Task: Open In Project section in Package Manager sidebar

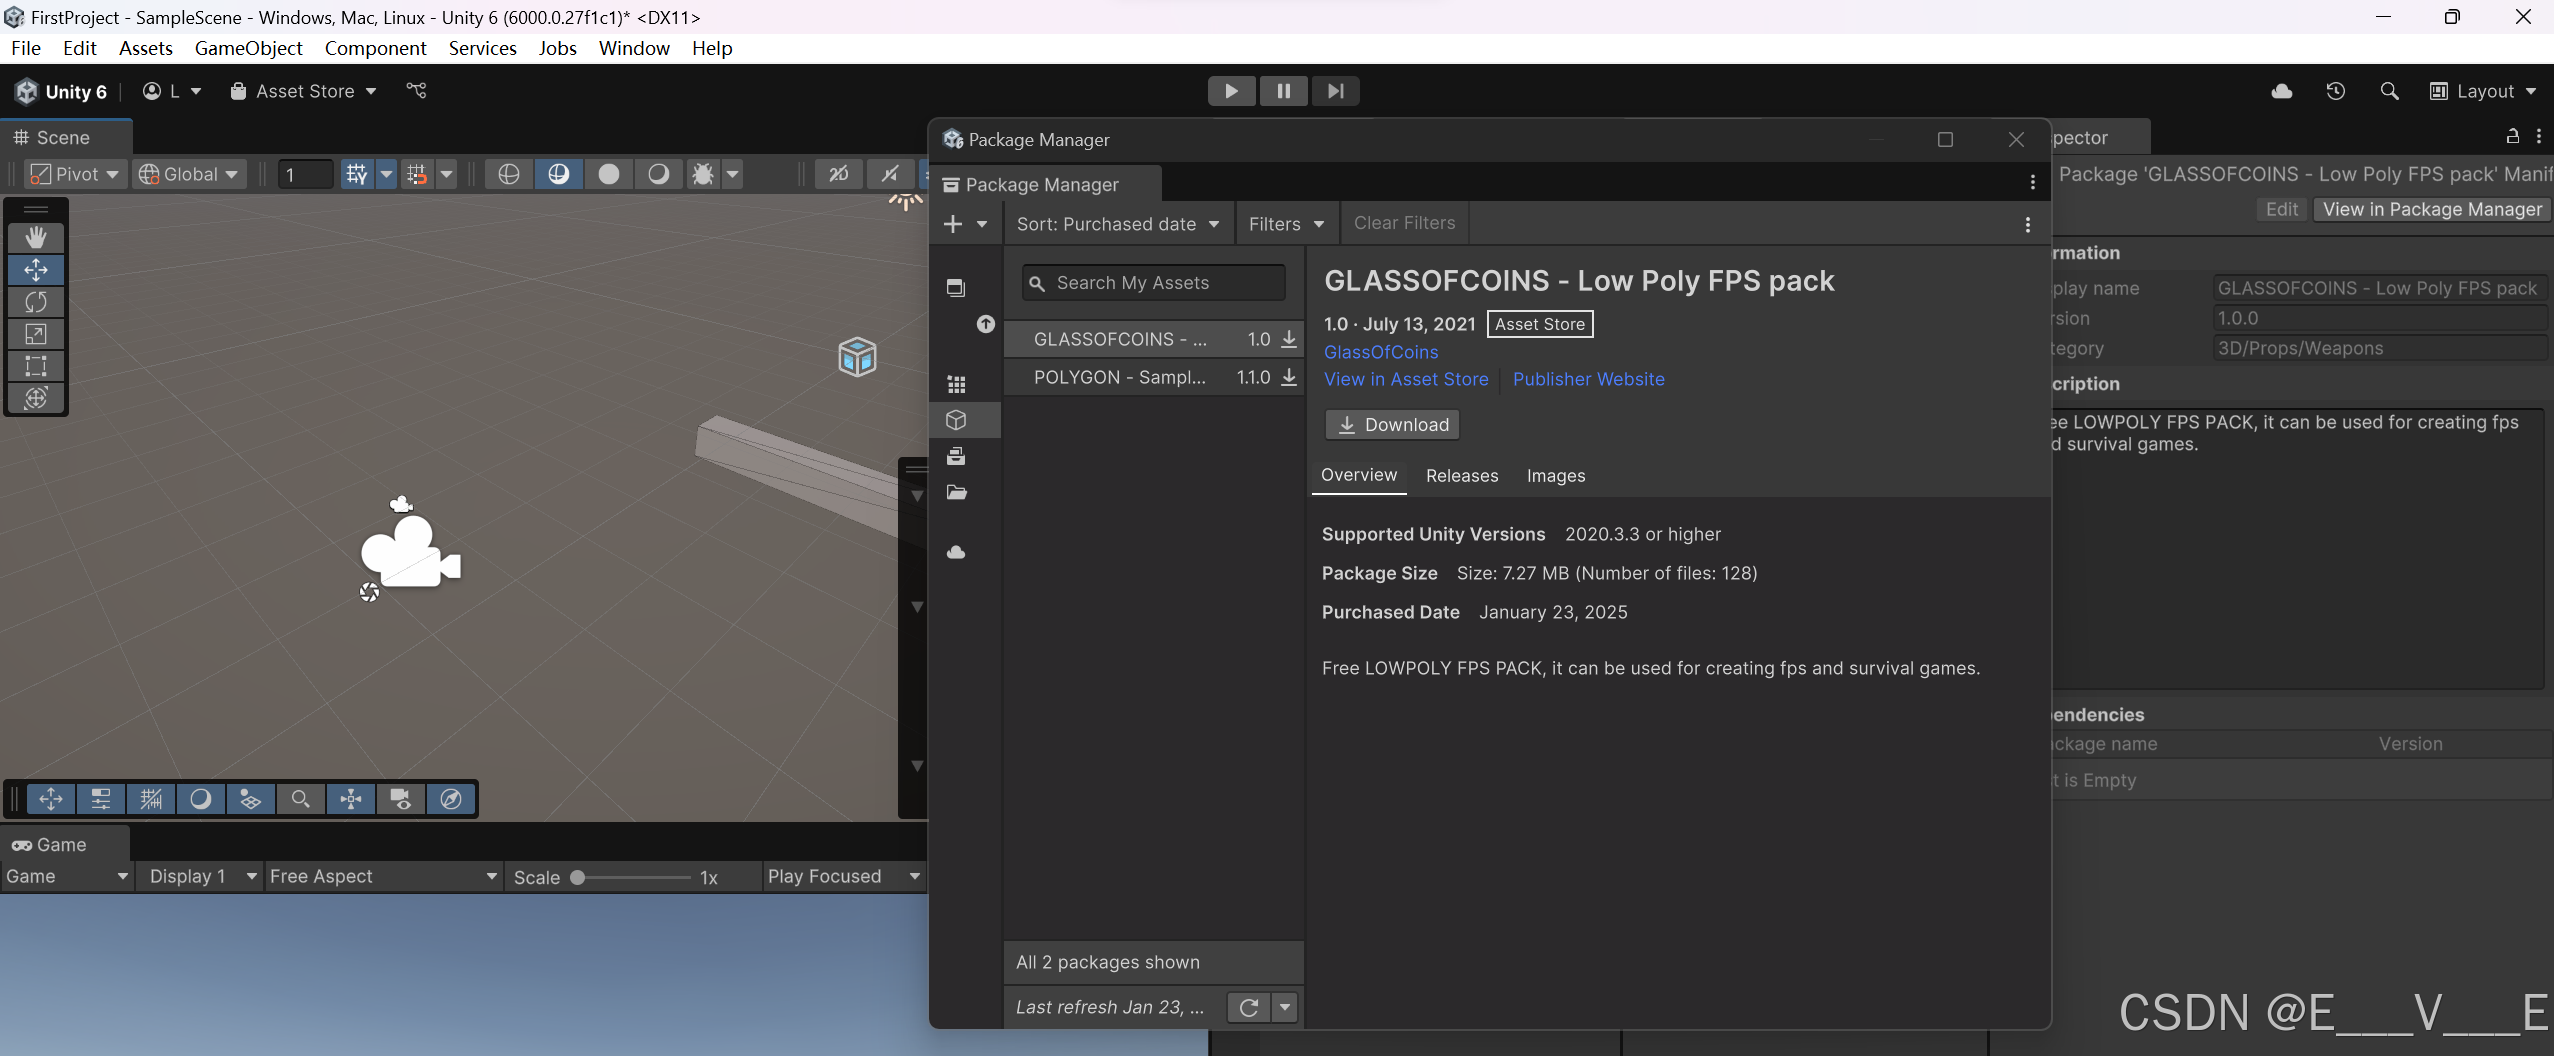Action: (x=956, y=288)
